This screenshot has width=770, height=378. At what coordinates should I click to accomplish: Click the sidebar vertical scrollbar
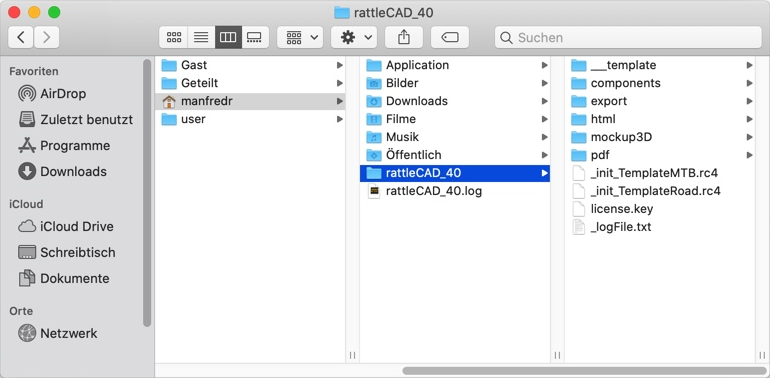[147, 192]
